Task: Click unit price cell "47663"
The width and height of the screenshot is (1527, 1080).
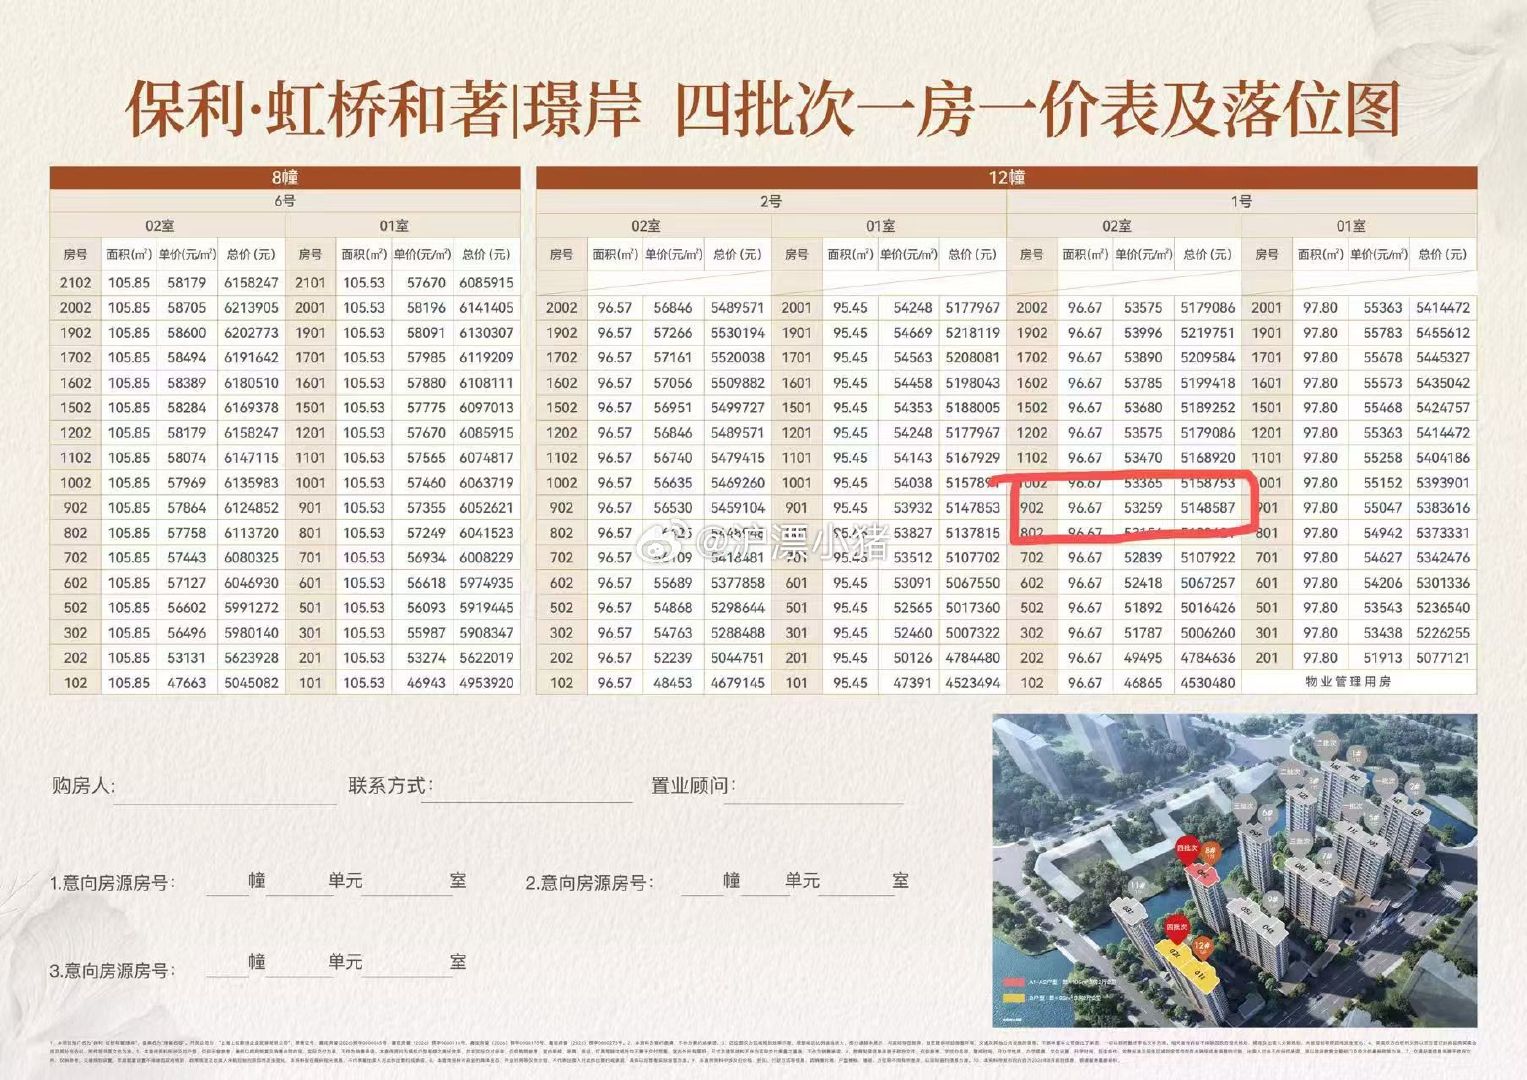Action: 187,683
